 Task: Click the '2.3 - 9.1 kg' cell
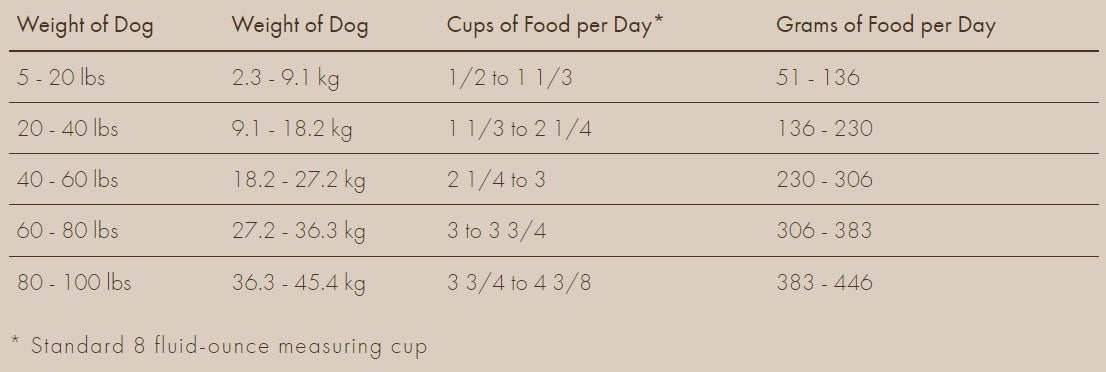[286, 78]
